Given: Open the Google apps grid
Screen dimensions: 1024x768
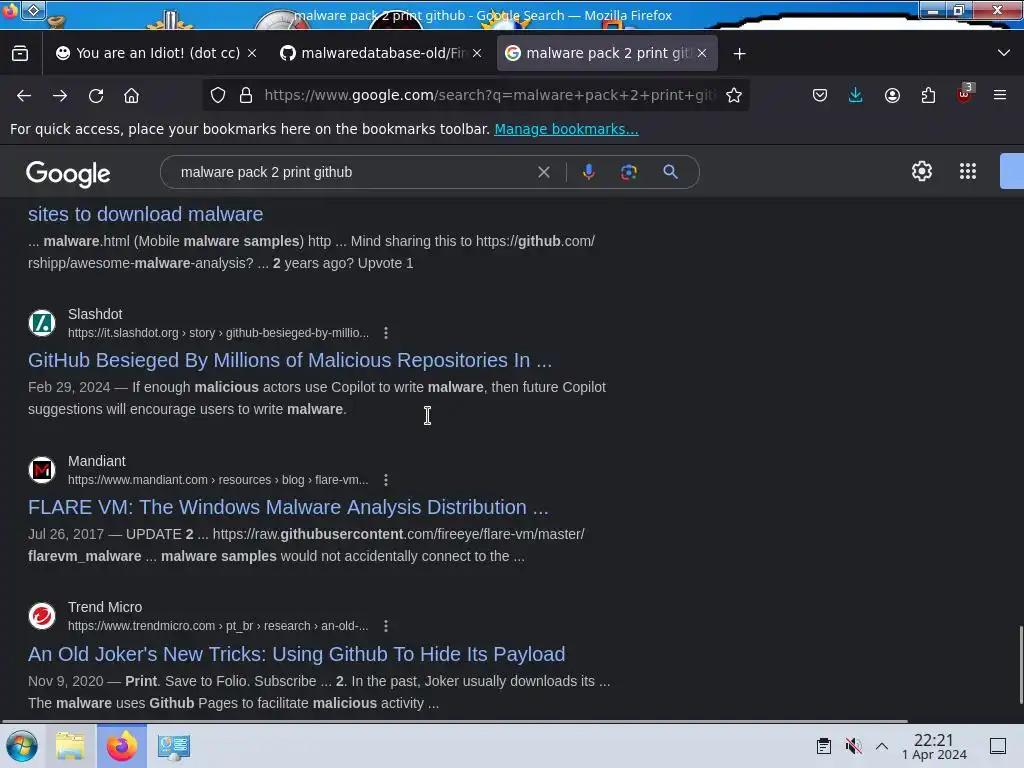Looking at the screenshot, I should [x=968, y=171].
